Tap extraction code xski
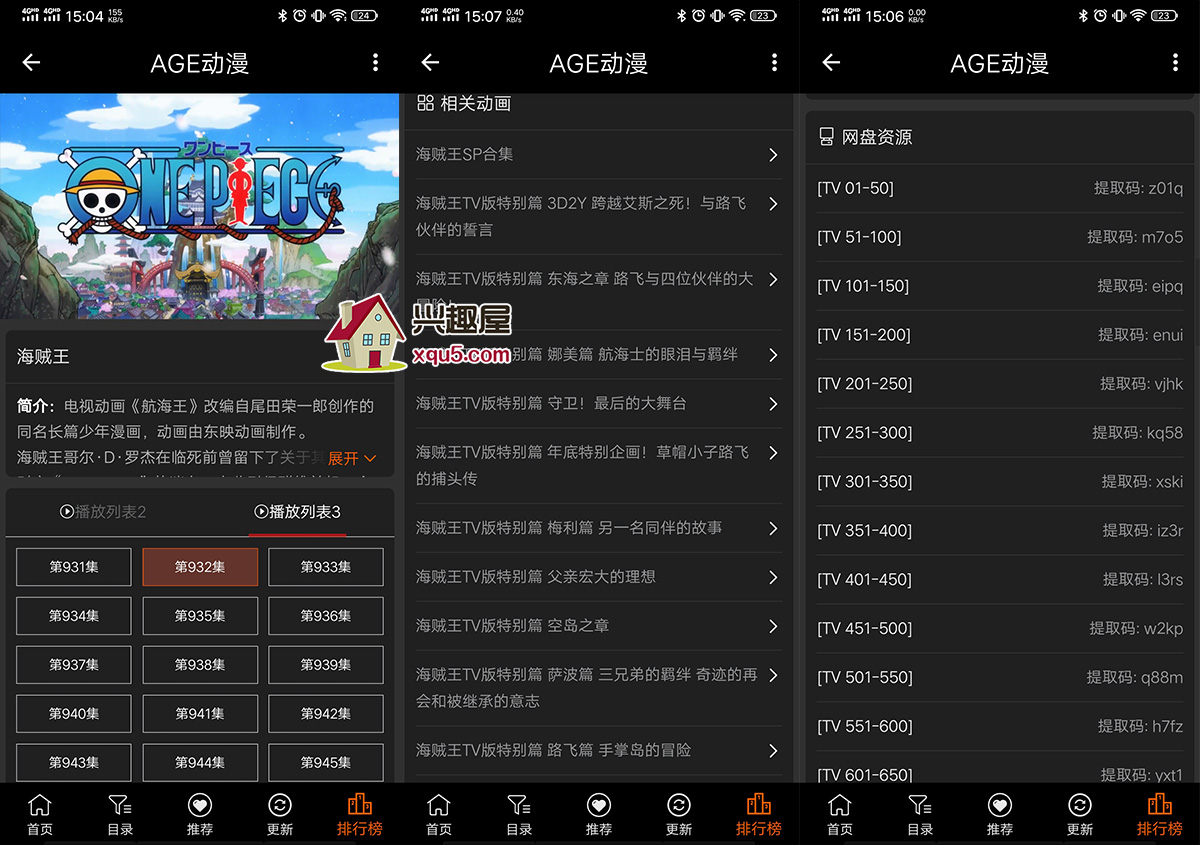Screen dimensions: 1200x845 tap(1142, 482)
